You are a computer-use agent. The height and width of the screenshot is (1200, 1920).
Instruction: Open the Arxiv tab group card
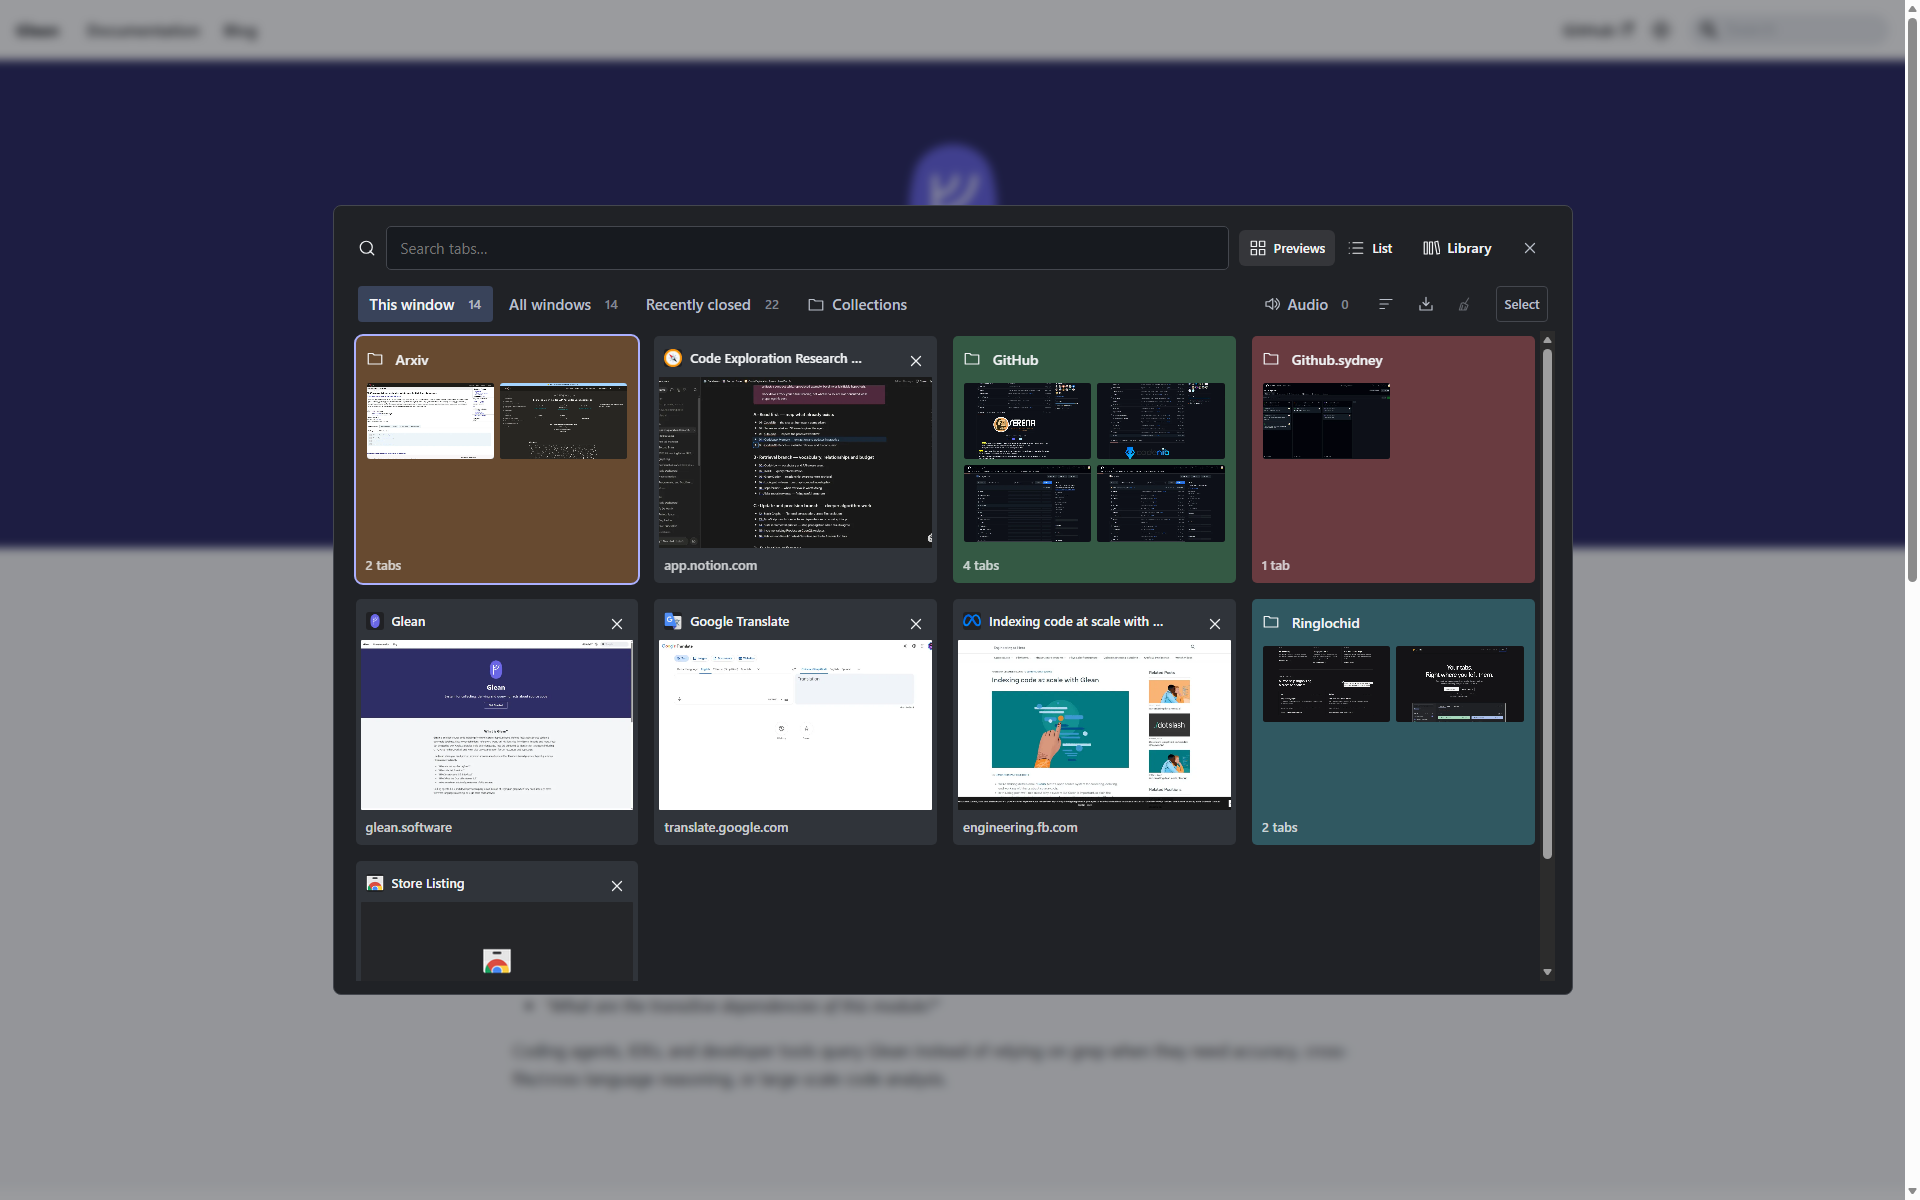click(x=497, y=459)
